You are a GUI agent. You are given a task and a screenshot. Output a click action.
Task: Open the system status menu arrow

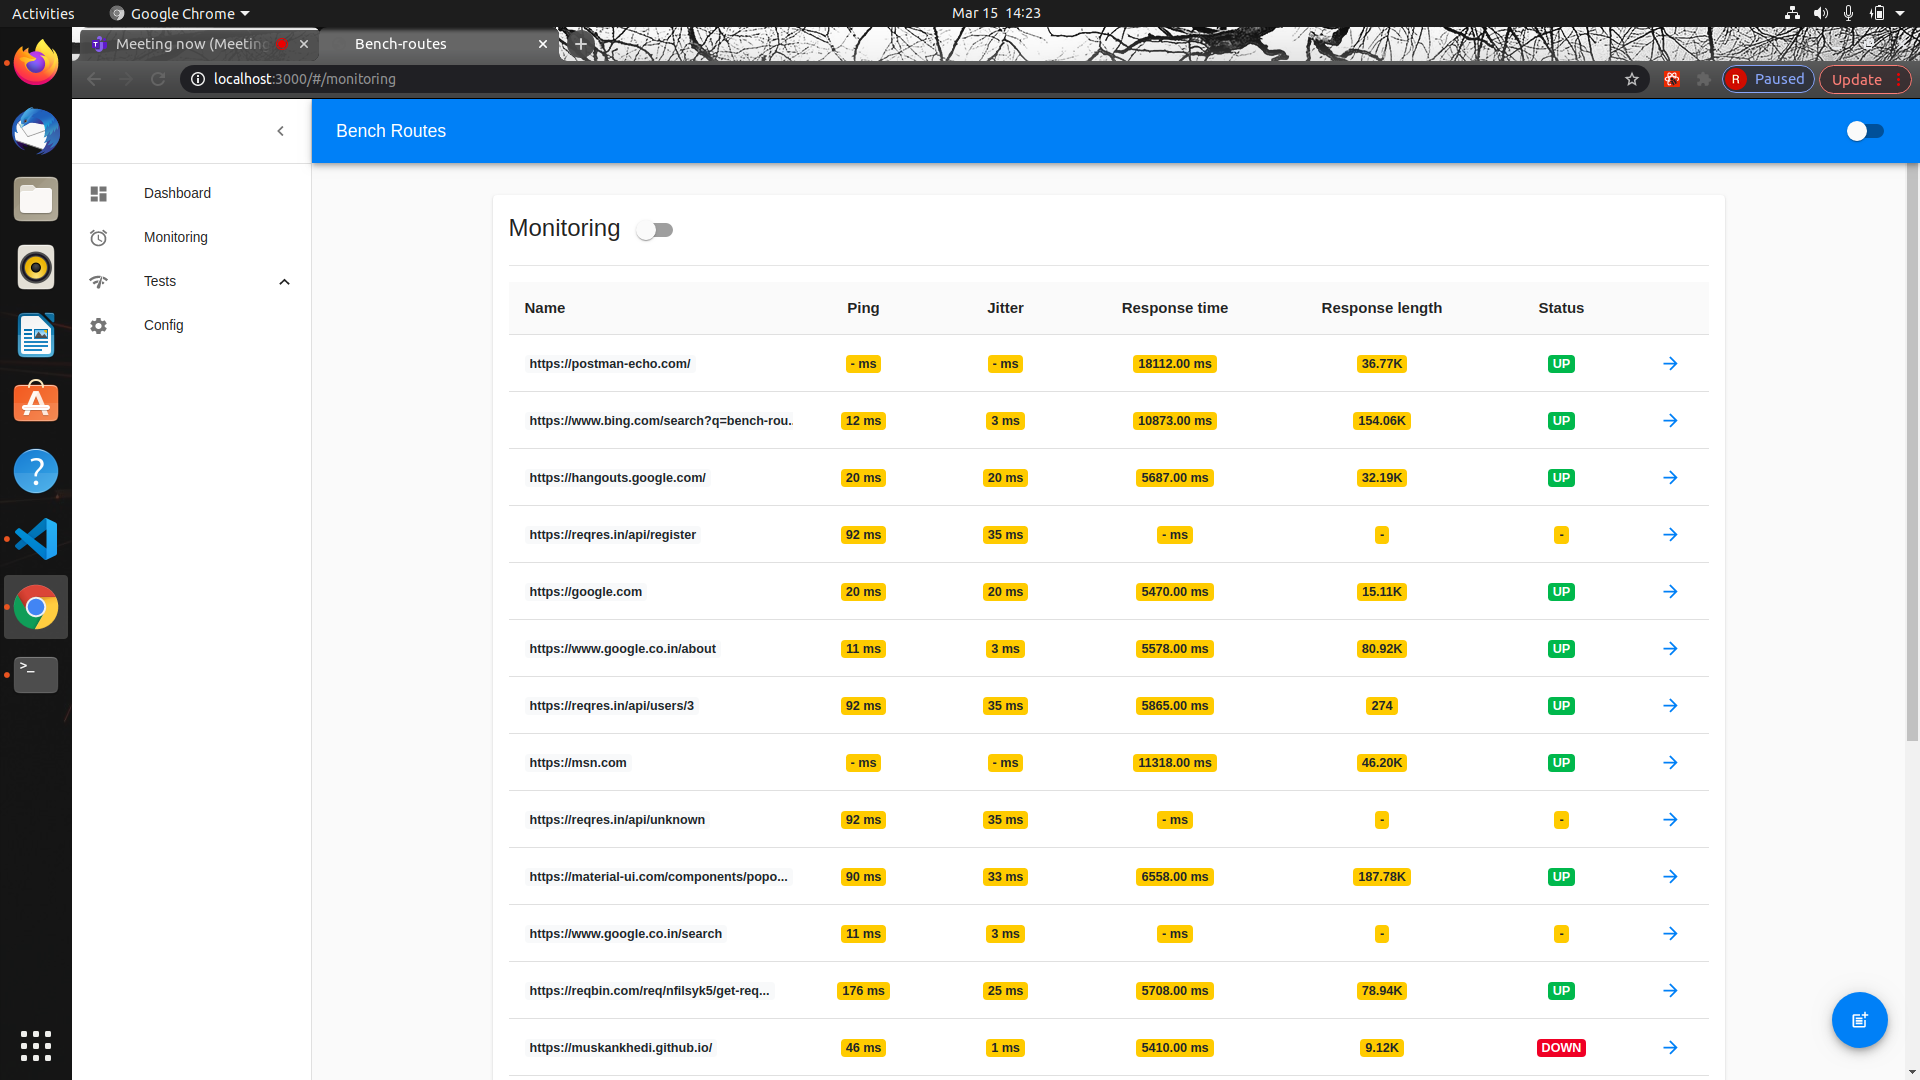point(1900,13)
